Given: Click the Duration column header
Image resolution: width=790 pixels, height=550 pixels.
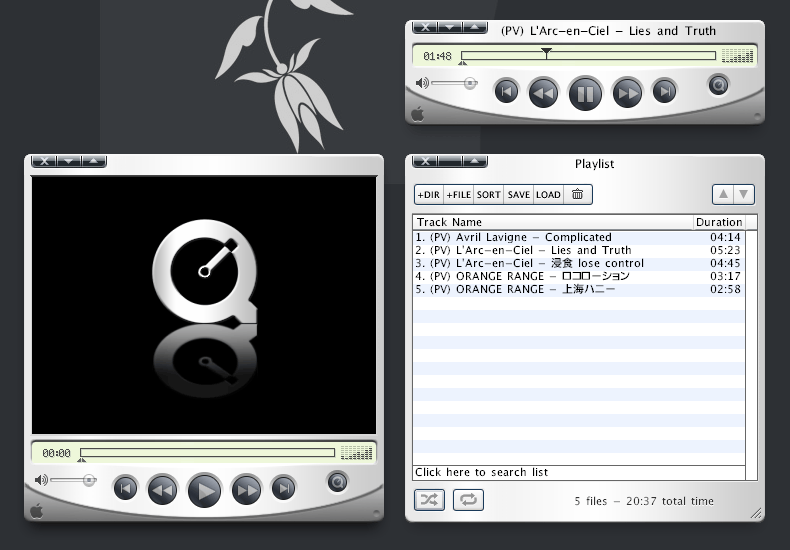Looking at the screenshot, I should pos(719,222).
